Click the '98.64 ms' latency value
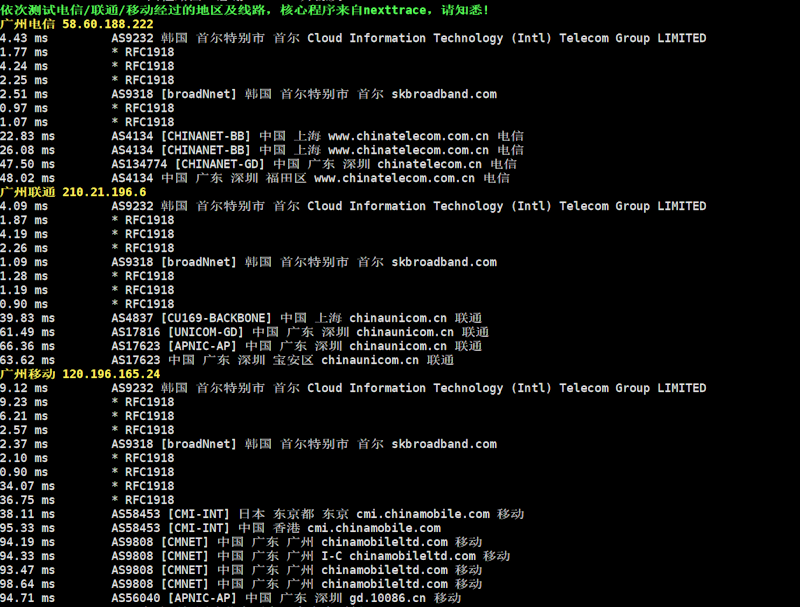This screenshot has height=607, width=800. (28, 584)
